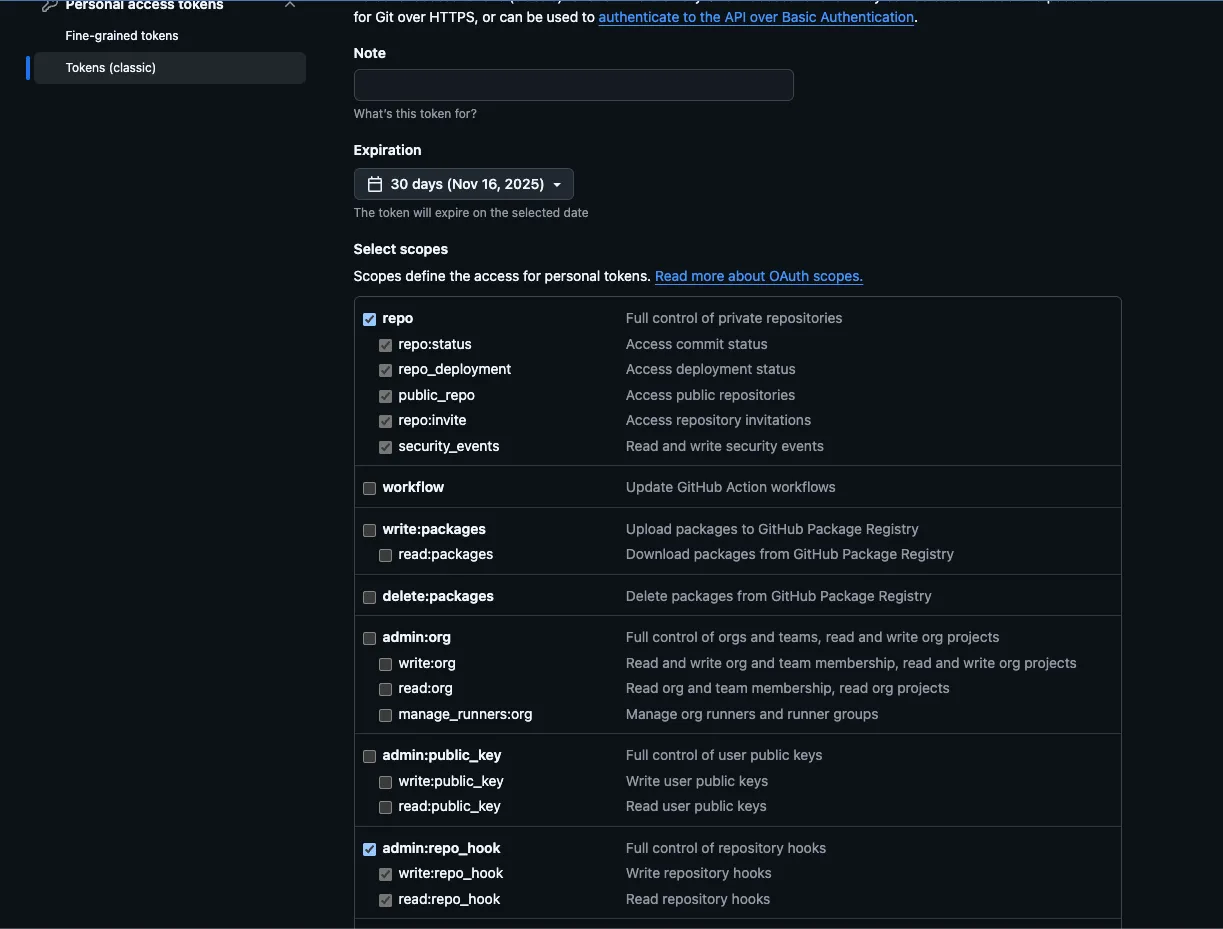1223x929 pixels.
Task: Enable the read:org checkbox
Action: click(x=385, y=689)
